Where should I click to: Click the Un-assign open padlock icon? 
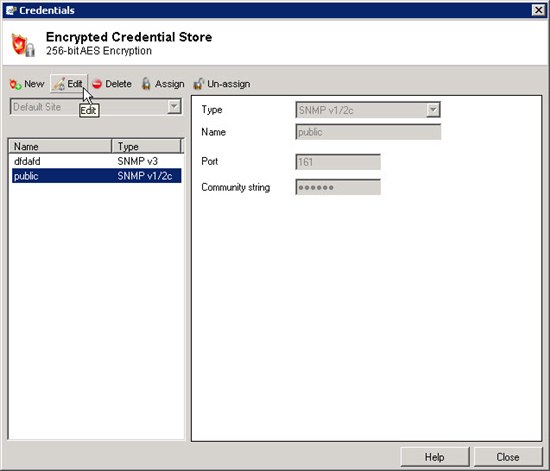tap(198, 84)
